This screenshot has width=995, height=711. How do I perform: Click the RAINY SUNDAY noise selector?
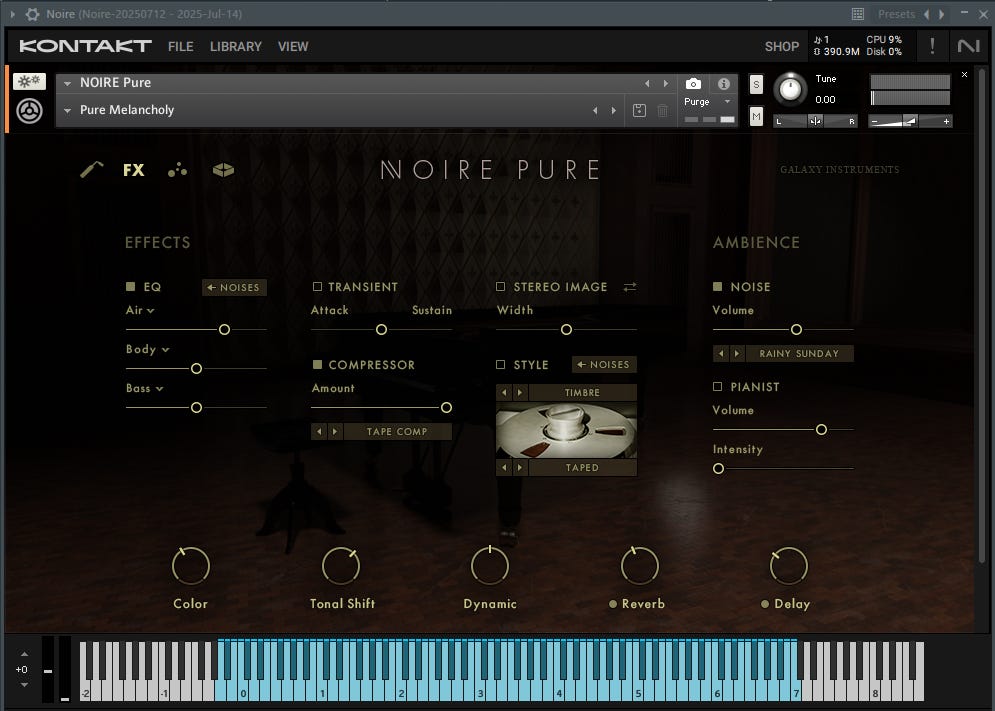point(799,354)
